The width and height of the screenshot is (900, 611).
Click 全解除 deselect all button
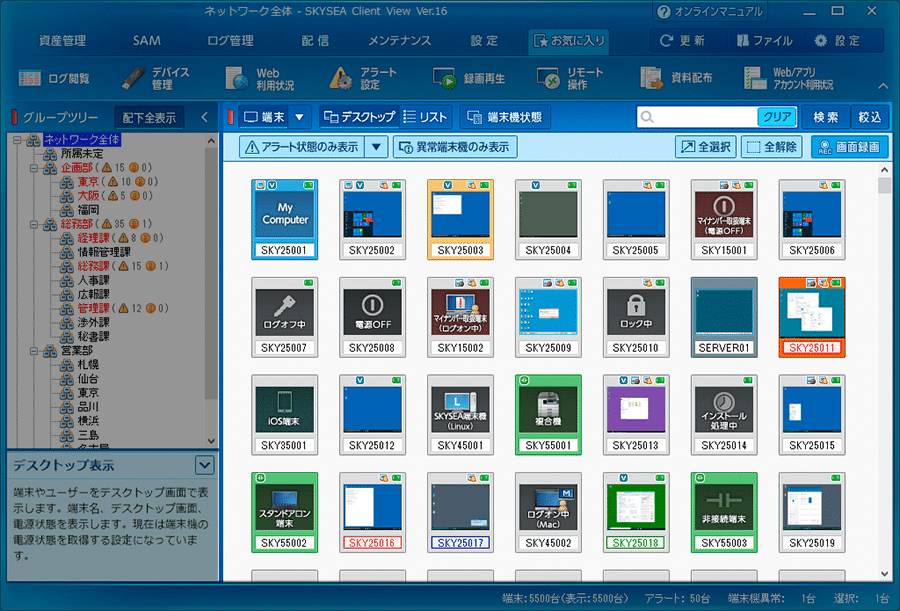[771, 147]
